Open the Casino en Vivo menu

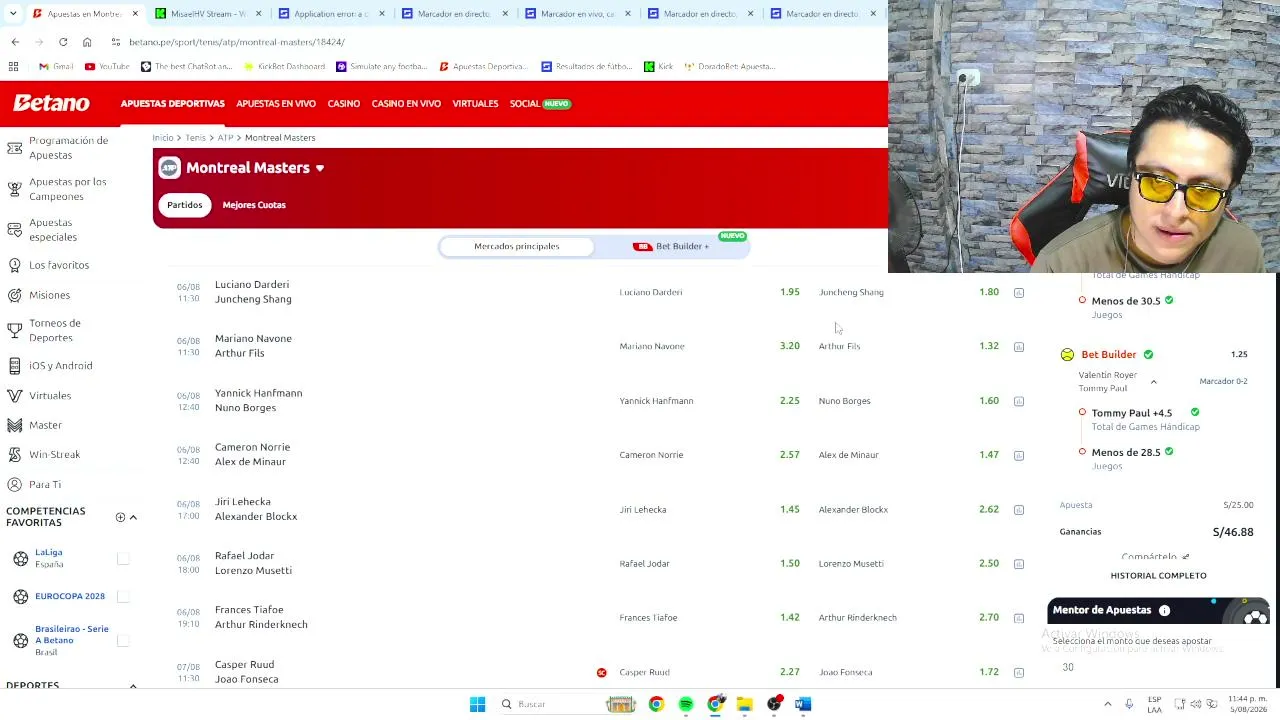tap(406, 104)
